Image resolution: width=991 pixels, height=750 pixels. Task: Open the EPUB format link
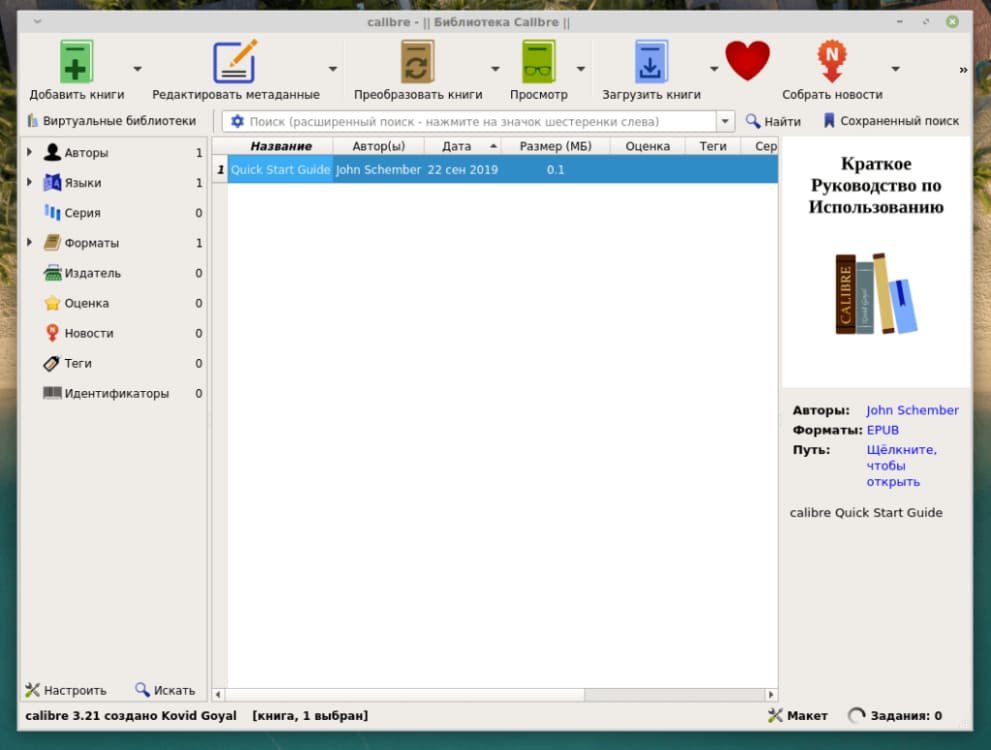click(x=882, y=430)
